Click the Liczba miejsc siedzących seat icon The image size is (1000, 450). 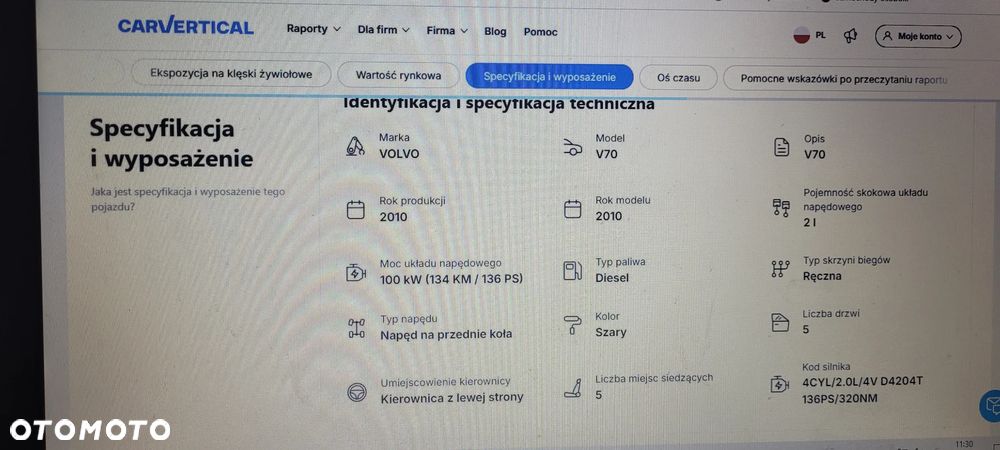click(573, 388)
